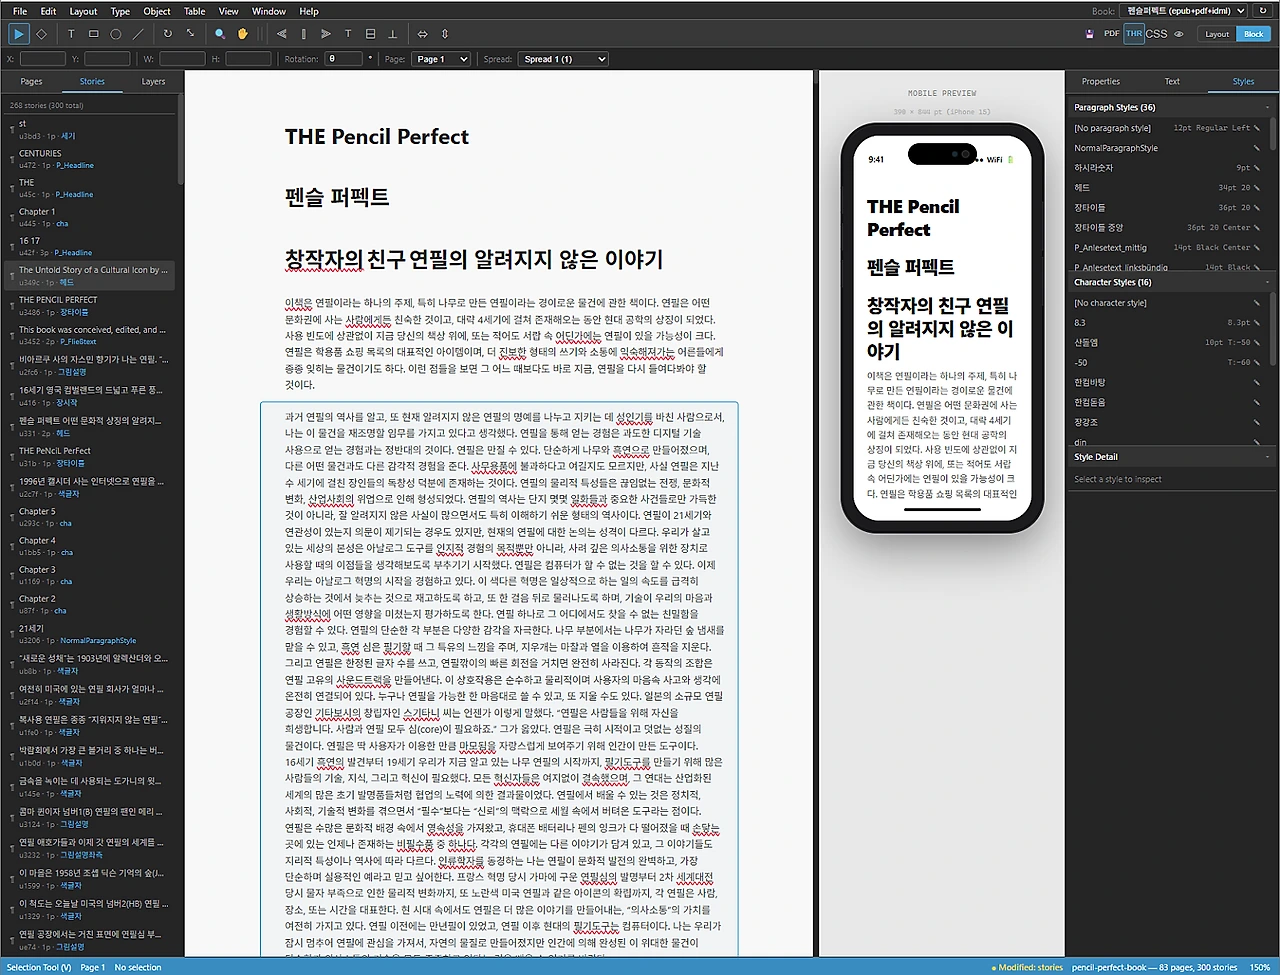This screenshot has height=975, width=1280.
Task: Open the CSS view button
Action: [1157, 34]
